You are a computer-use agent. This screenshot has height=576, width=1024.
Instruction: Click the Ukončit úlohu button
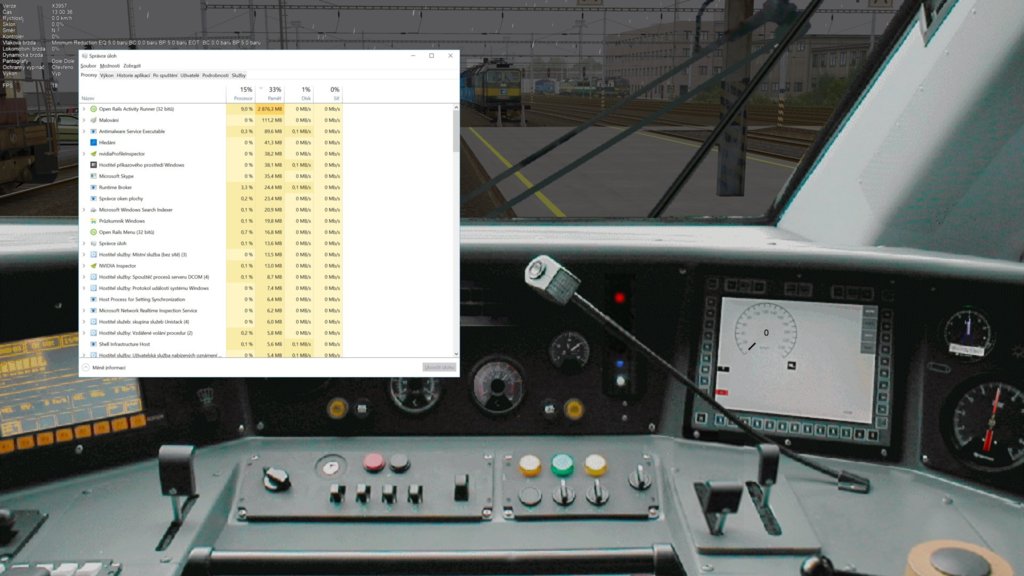pos(439,367)
